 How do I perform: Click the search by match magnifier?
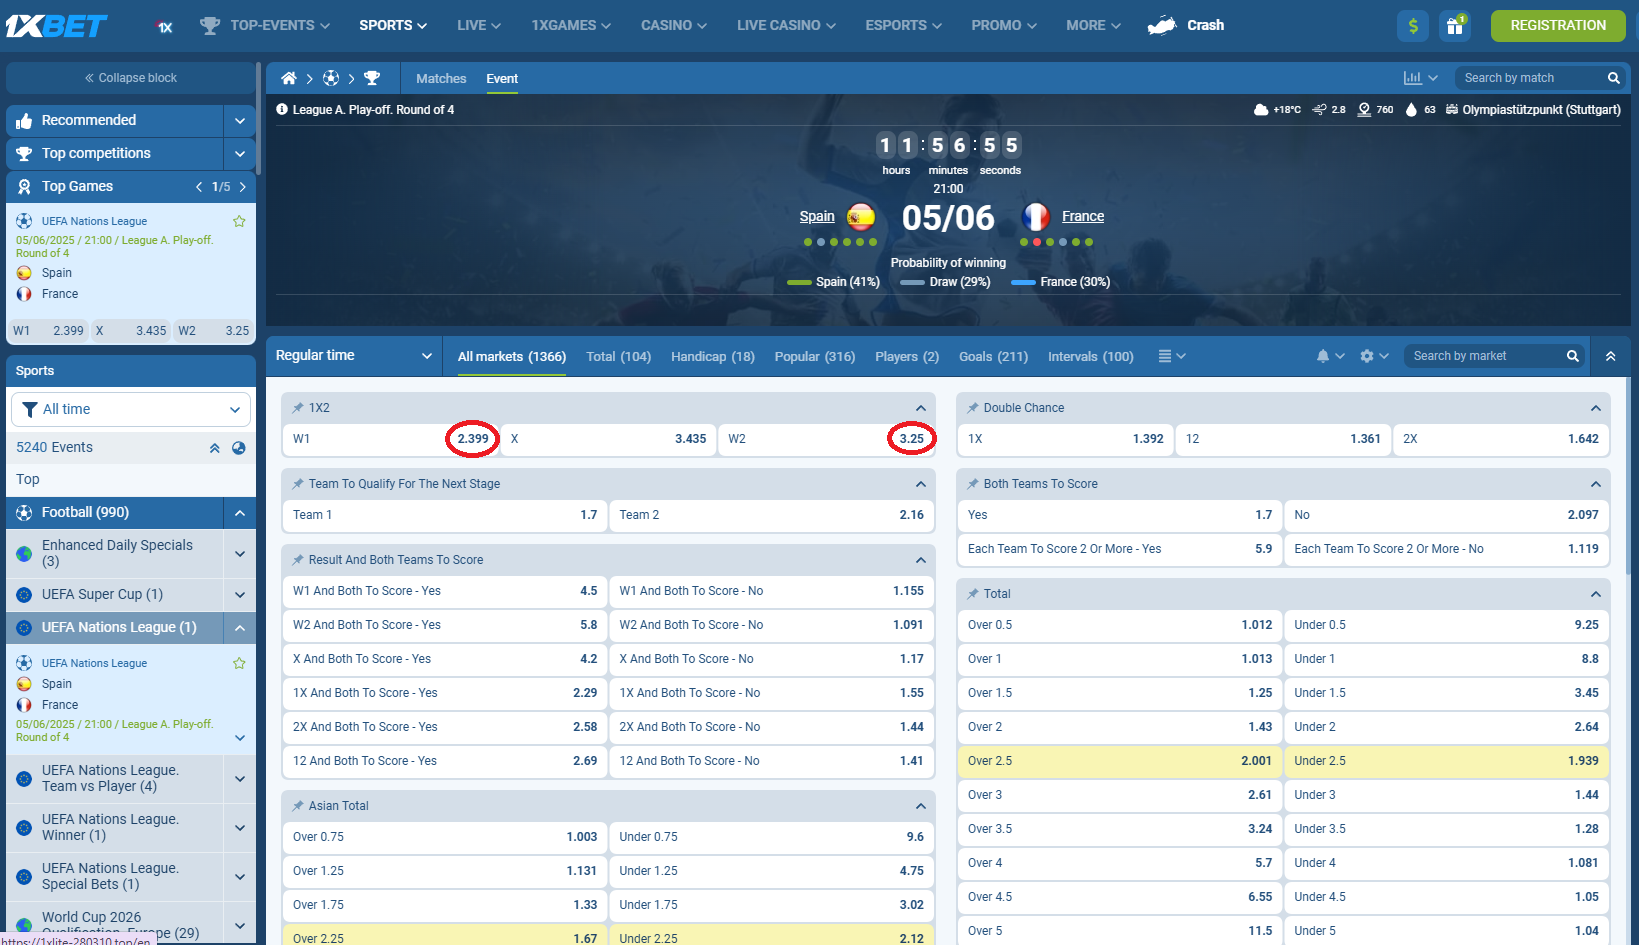point(1613,78)
